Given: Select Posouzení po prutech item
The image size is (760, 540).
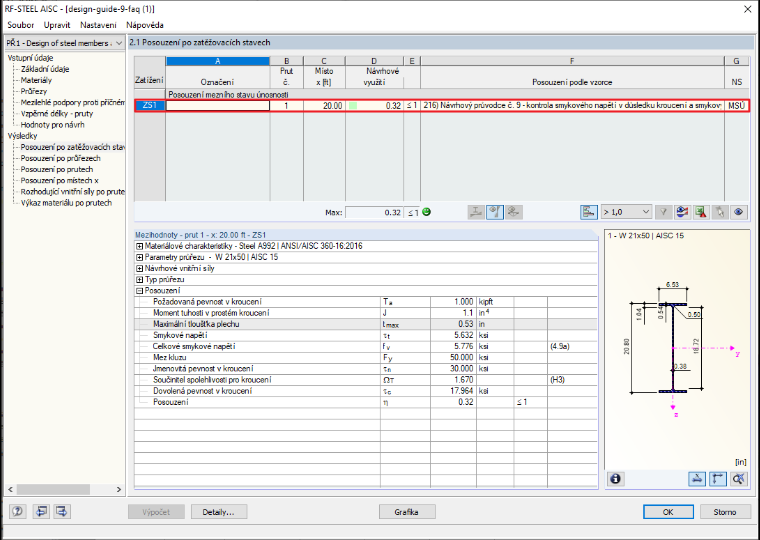Looking at the screenshot, I should pyautogui.click(x=57, y=169).
